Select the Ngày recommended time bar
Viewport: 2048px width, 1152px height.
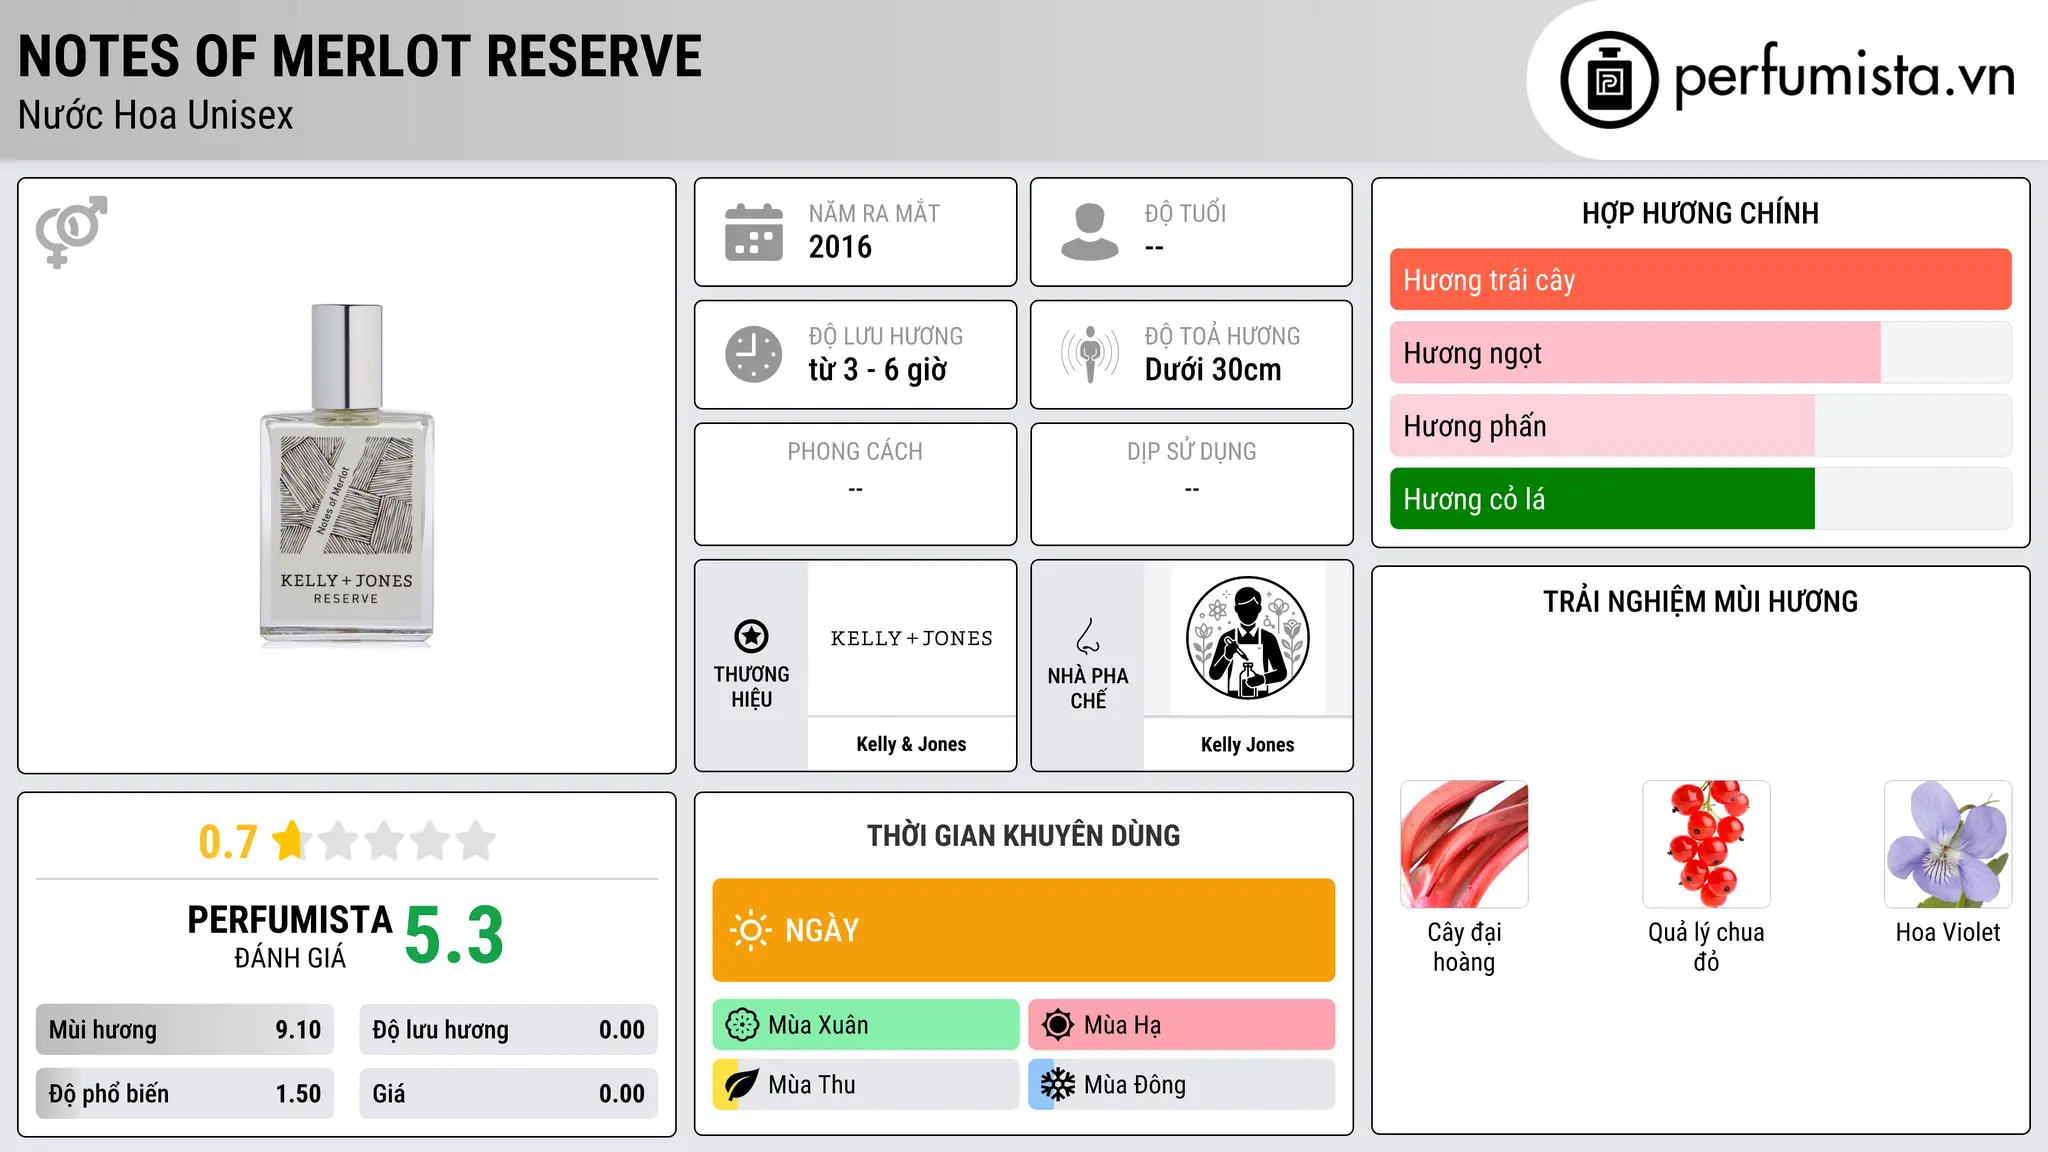point(1023,930)
